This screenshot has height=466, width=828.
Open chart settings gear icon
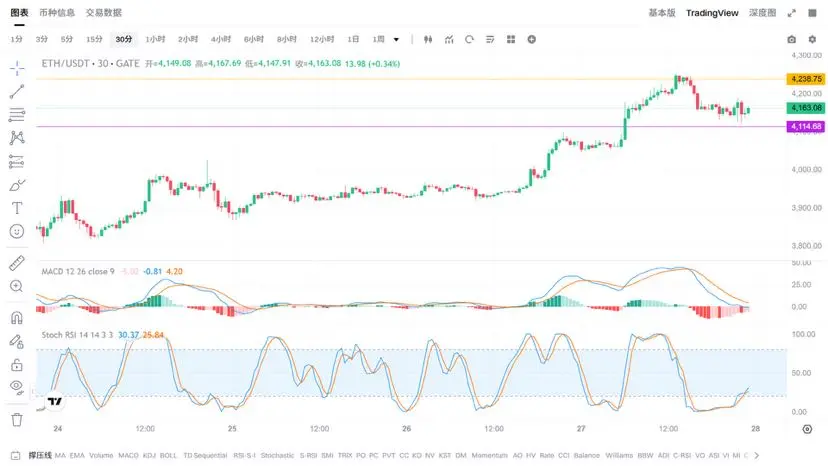tap(812, 40)
